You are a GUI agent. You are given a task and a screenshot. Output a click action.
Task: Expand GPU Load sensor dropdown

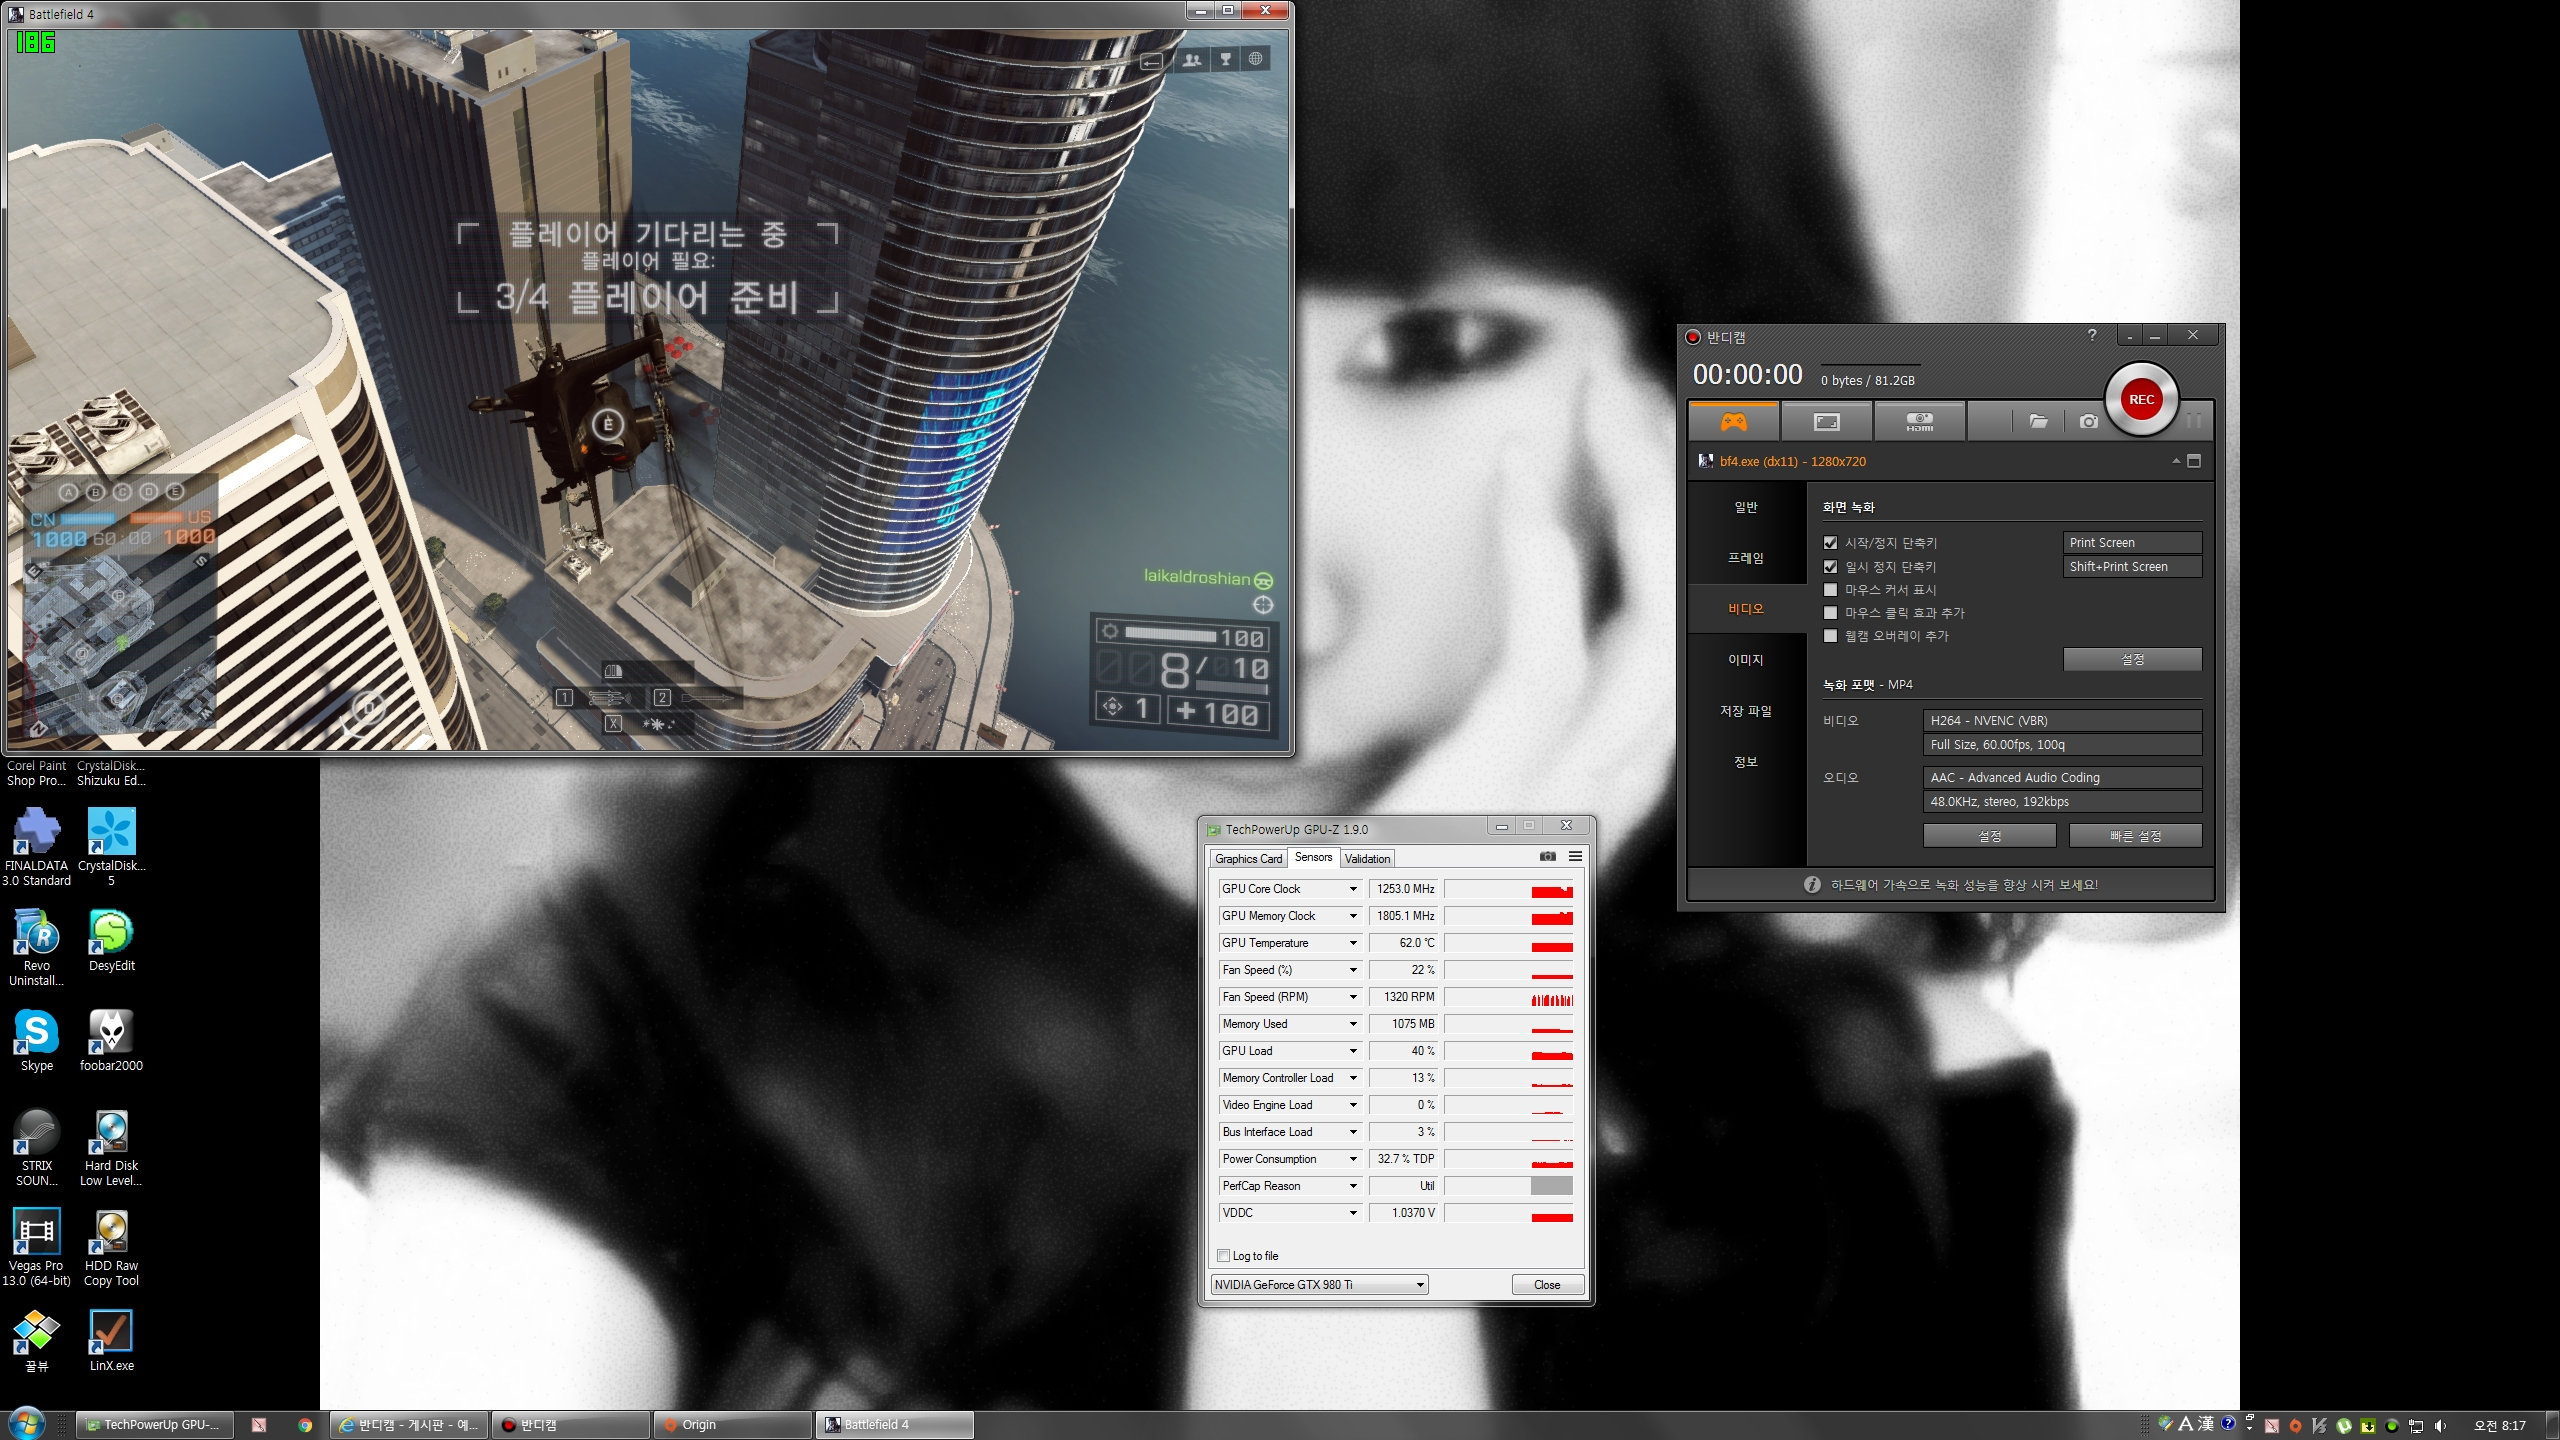click(x=1353, y=1051)
